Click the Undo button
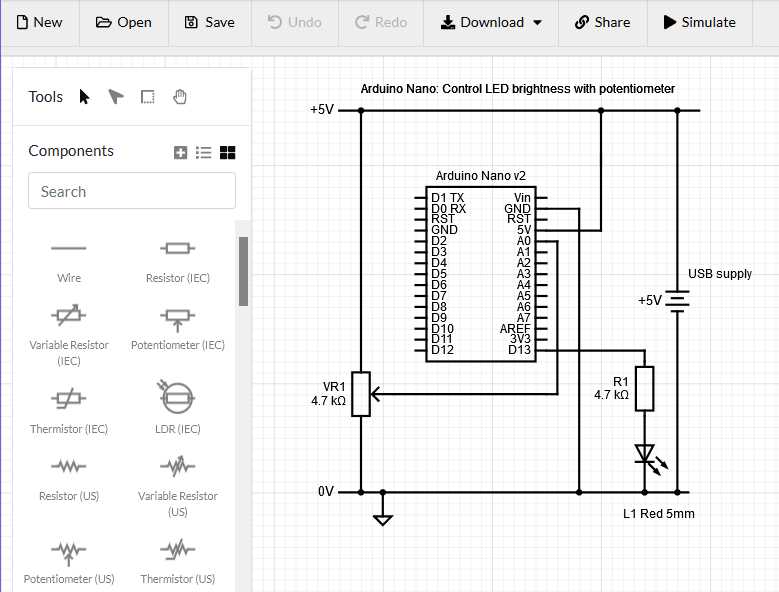 tap(295, 22)
